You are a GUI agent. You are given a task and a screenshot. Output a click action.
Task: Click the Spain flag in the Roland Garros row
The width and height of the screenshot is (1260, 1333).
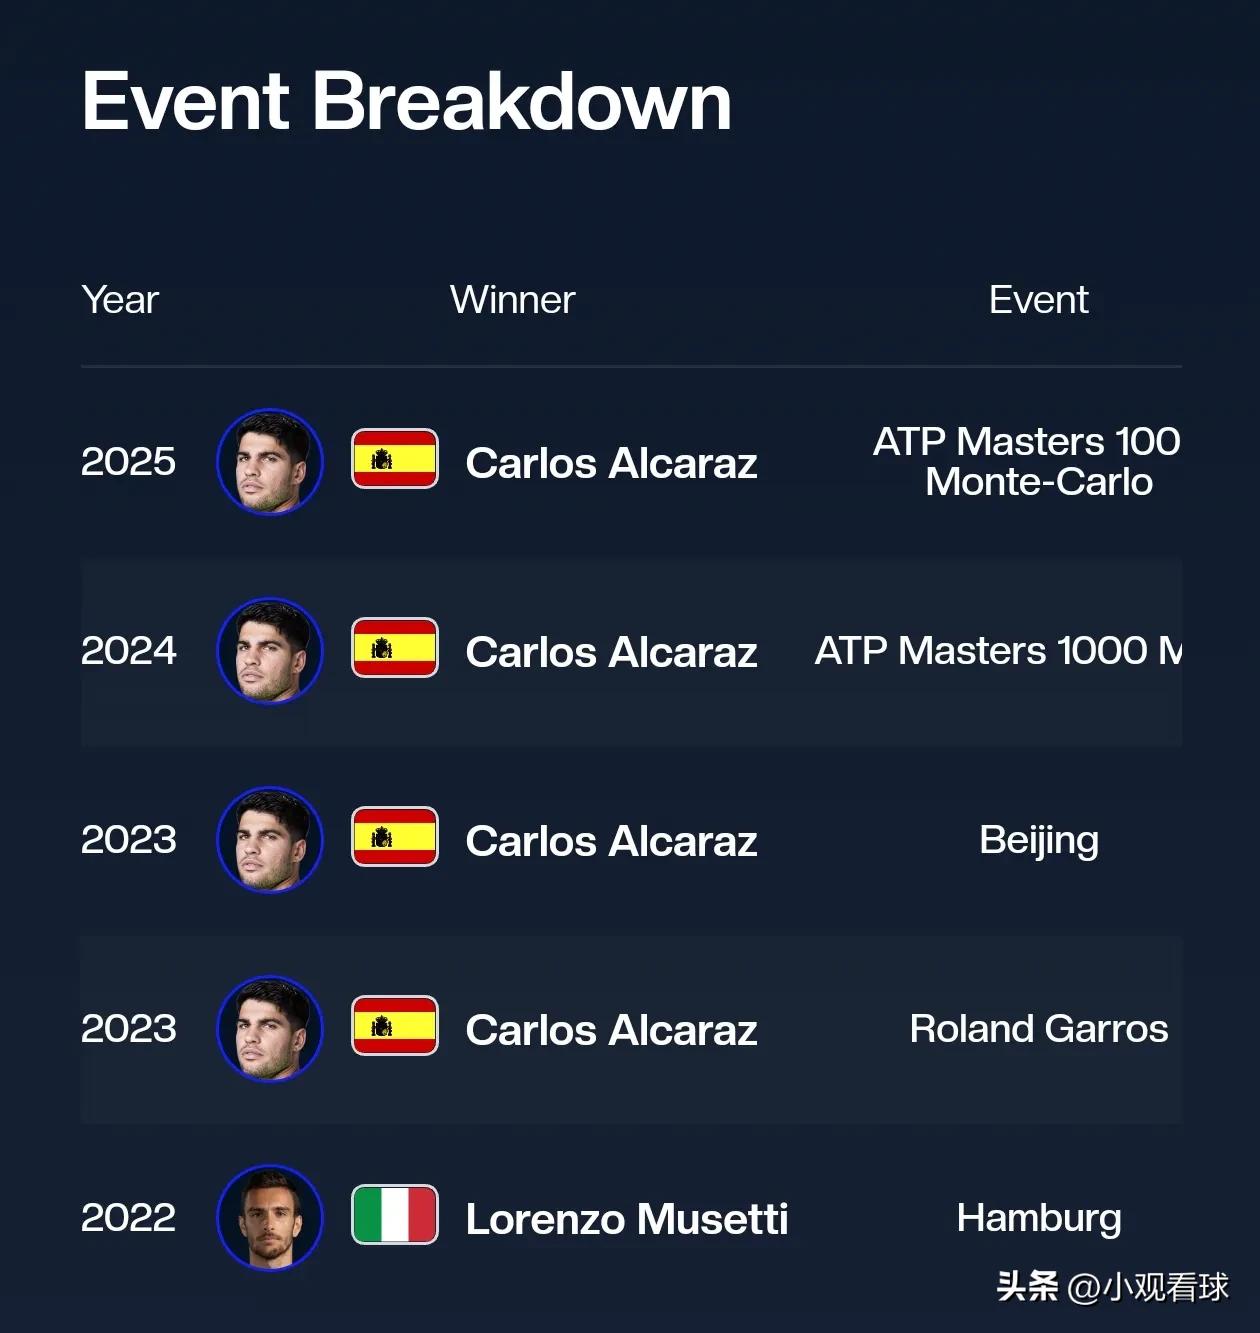[395, 1026]
